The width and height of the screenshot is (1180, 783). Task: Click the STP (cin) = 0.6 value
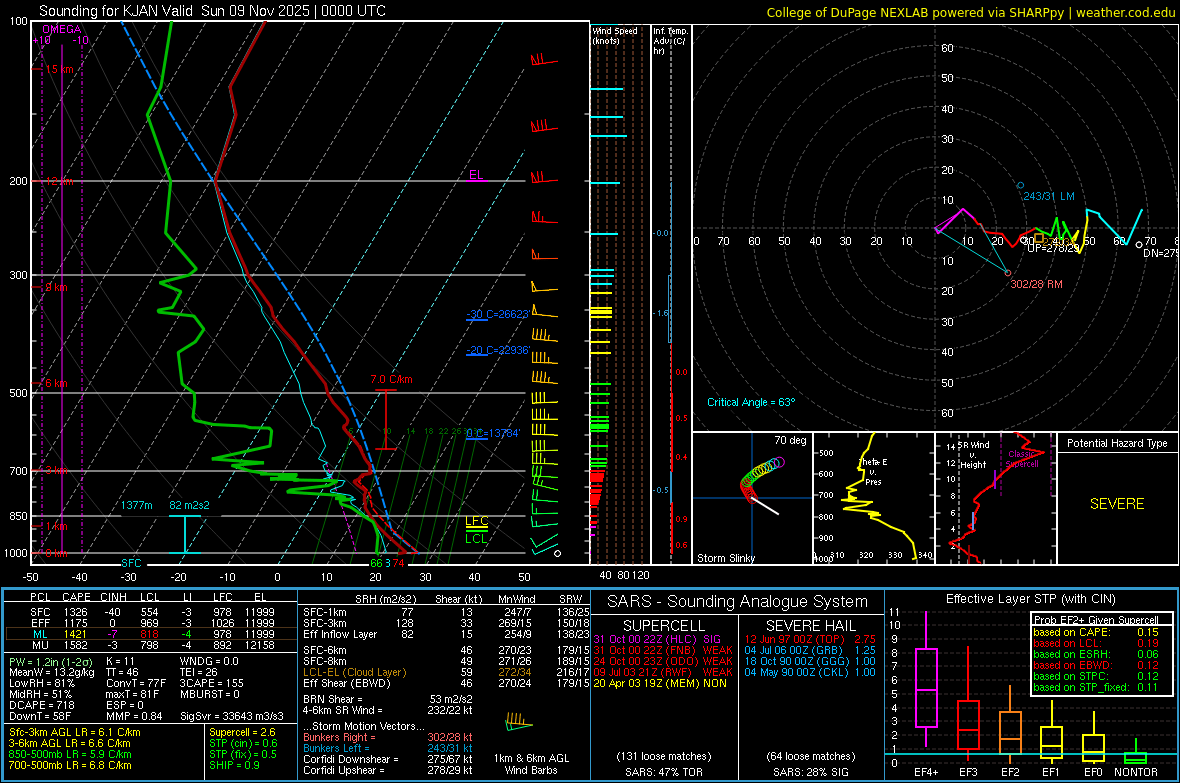[x=243, y=744]
